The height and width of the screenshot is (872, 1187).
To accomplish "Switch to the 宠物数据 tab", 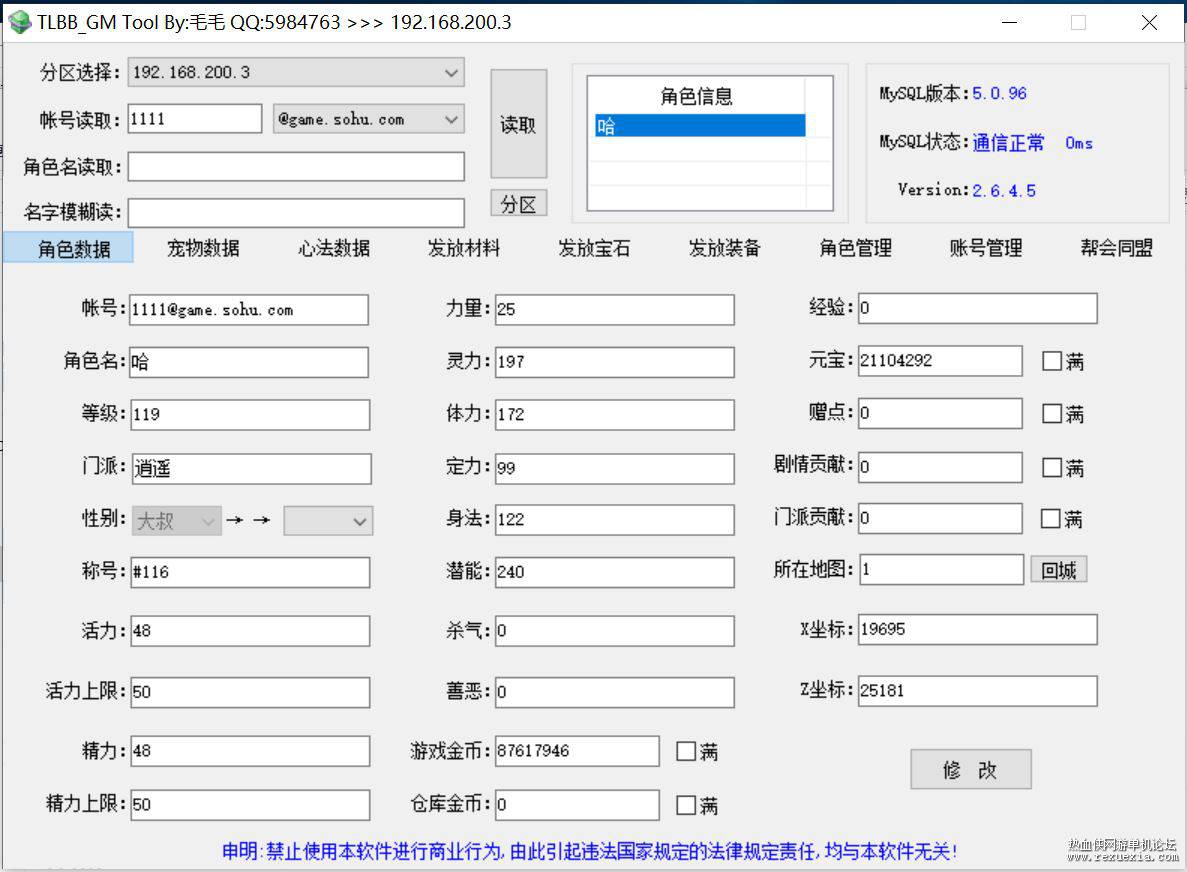I will 203,248.
